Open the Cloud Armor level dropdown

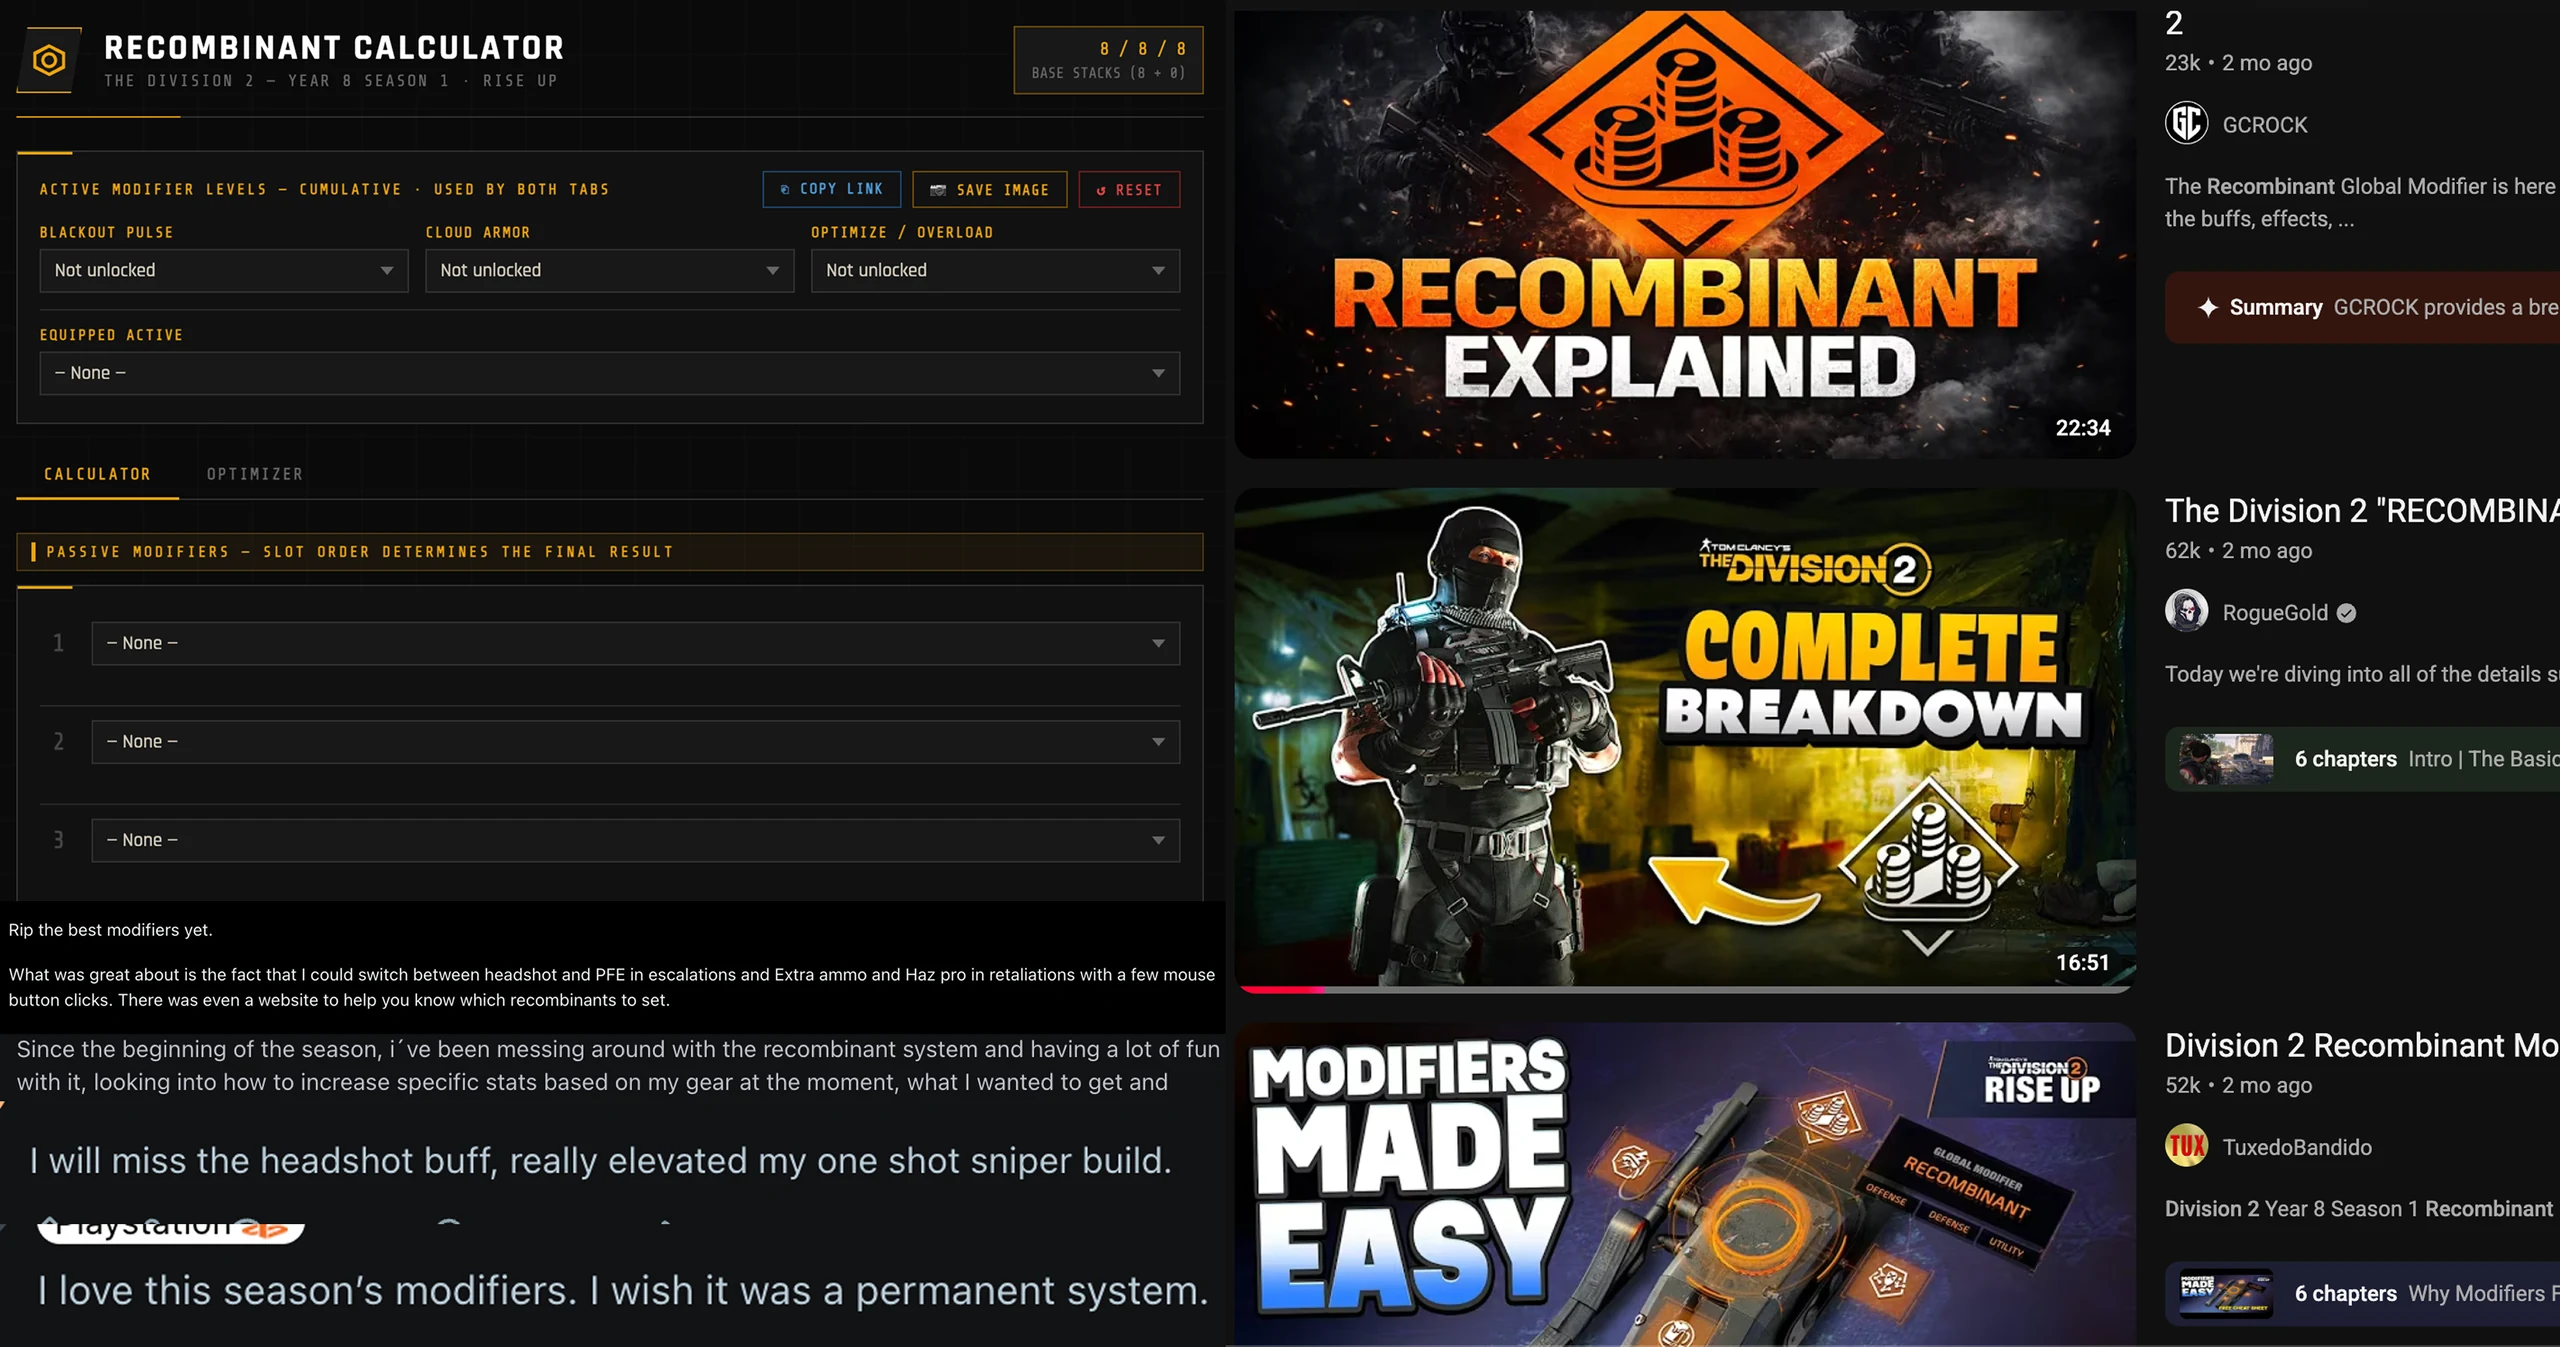point(609,270)
